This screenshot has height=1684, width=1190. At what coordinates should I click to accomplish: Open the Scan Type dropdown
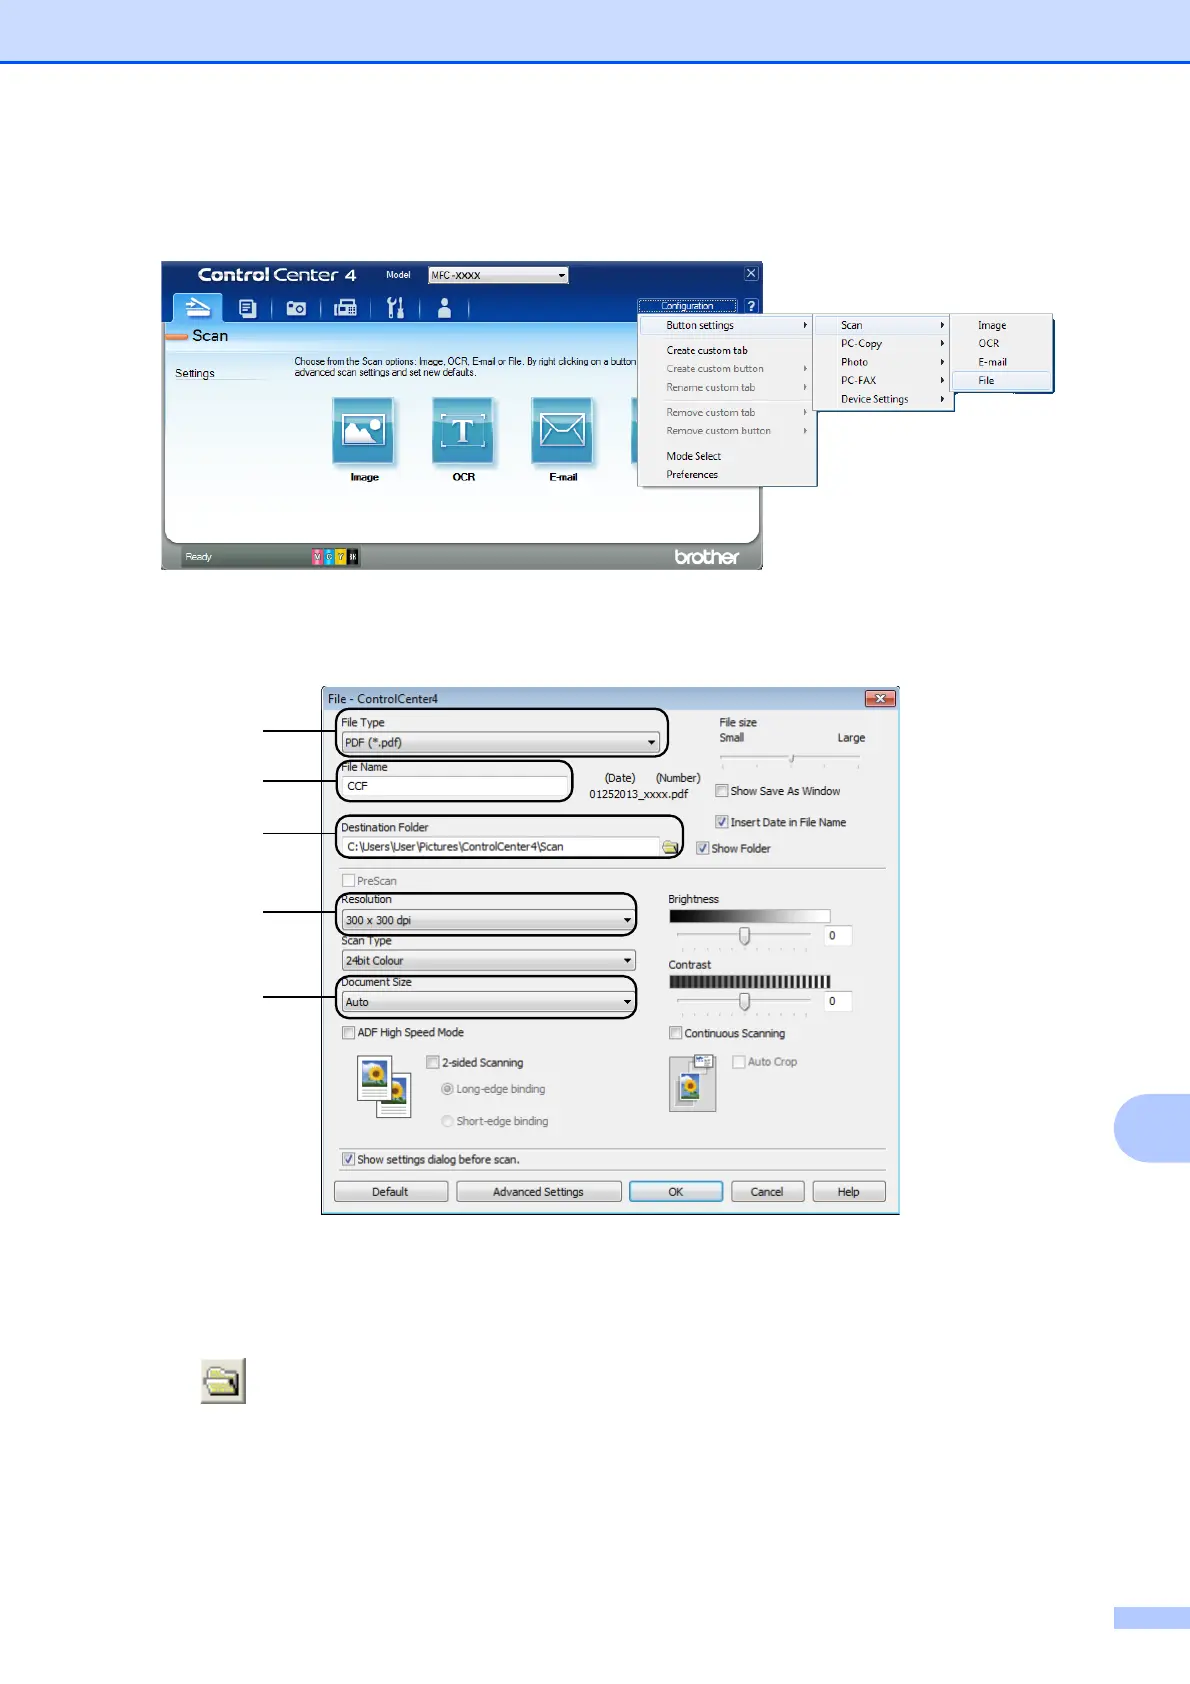coord(488,960)
